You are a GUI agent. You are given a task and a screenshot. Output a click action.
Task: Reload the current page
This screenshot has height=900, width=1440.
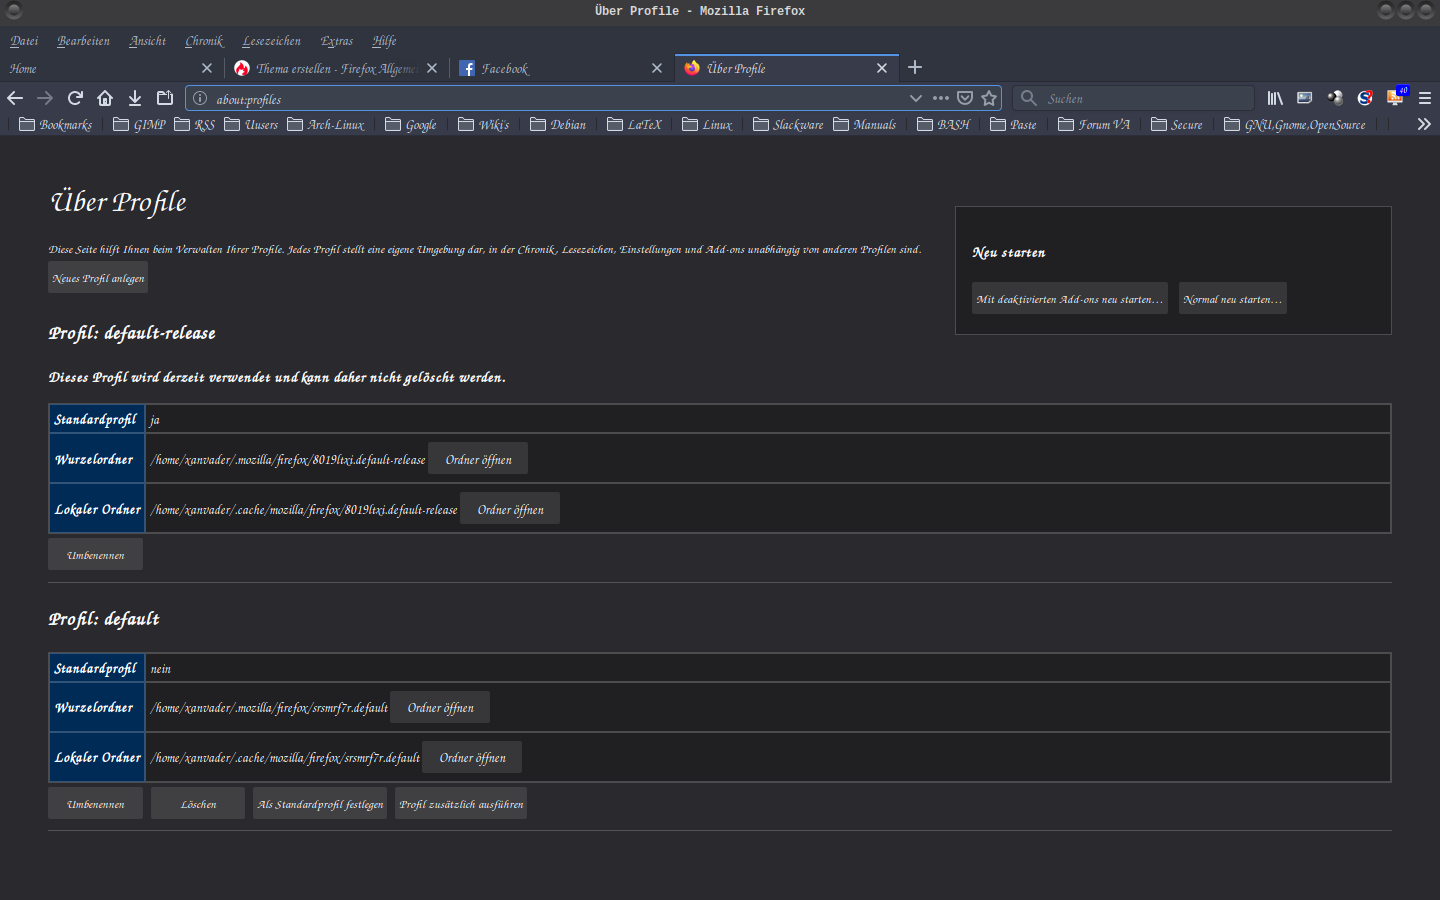[x=75, y=98]
